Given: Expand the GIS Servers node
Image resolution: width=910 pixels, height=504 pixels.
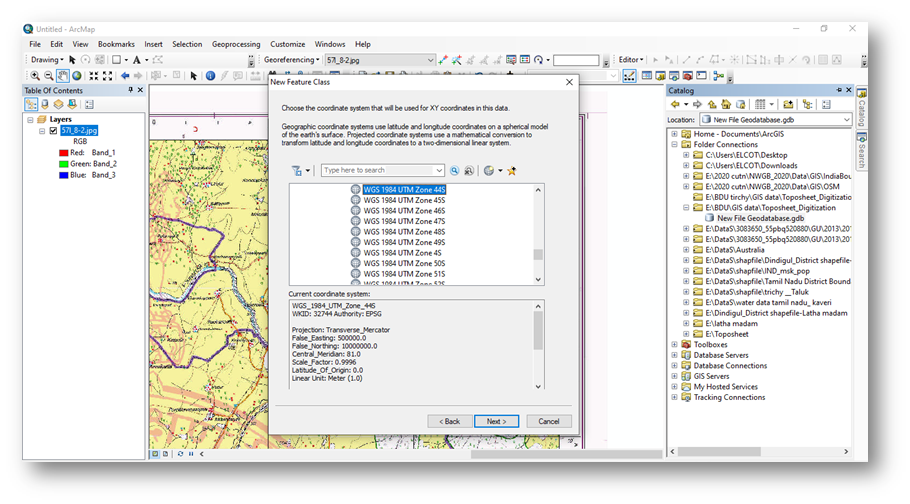Looking at the screenshot, I should click(674, 376).
